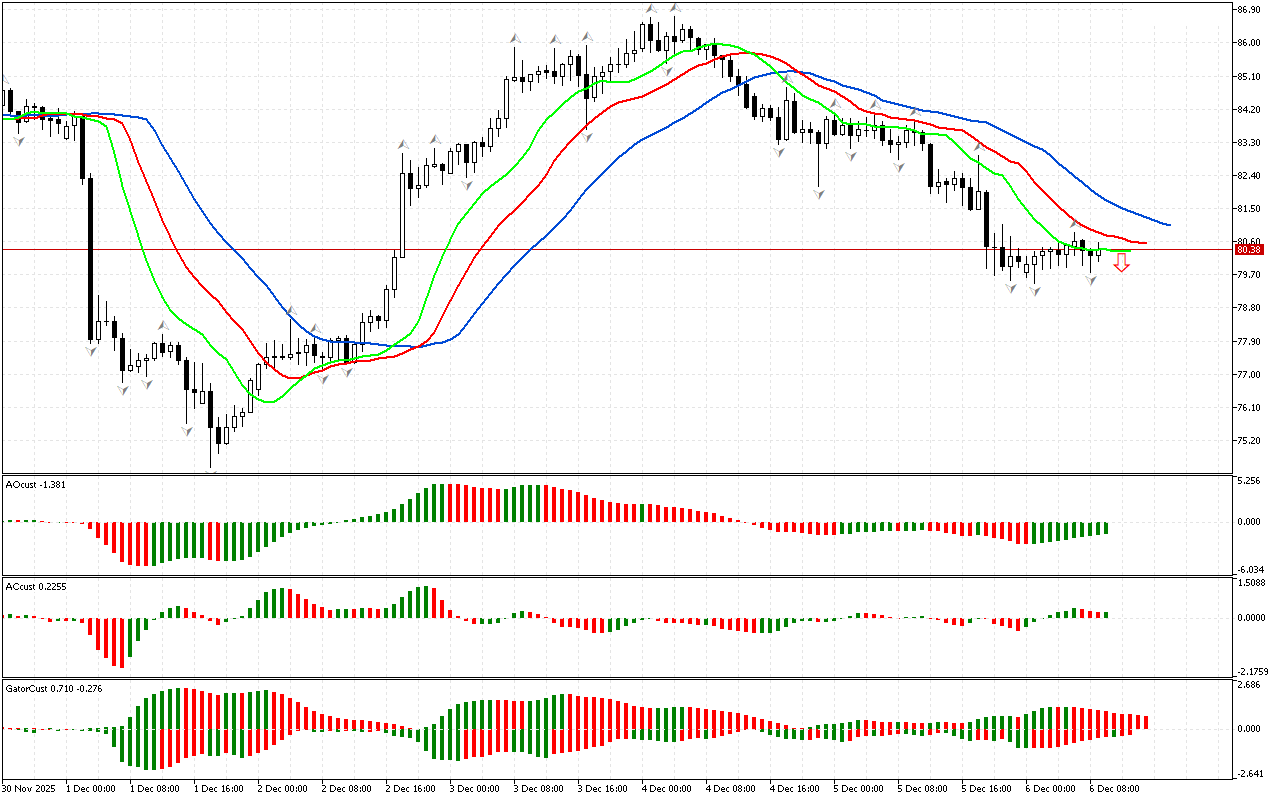Click the -2.1759 scale value in ACcust panel
Screen dimensions: 1280x800
[x=1250, y=671]
